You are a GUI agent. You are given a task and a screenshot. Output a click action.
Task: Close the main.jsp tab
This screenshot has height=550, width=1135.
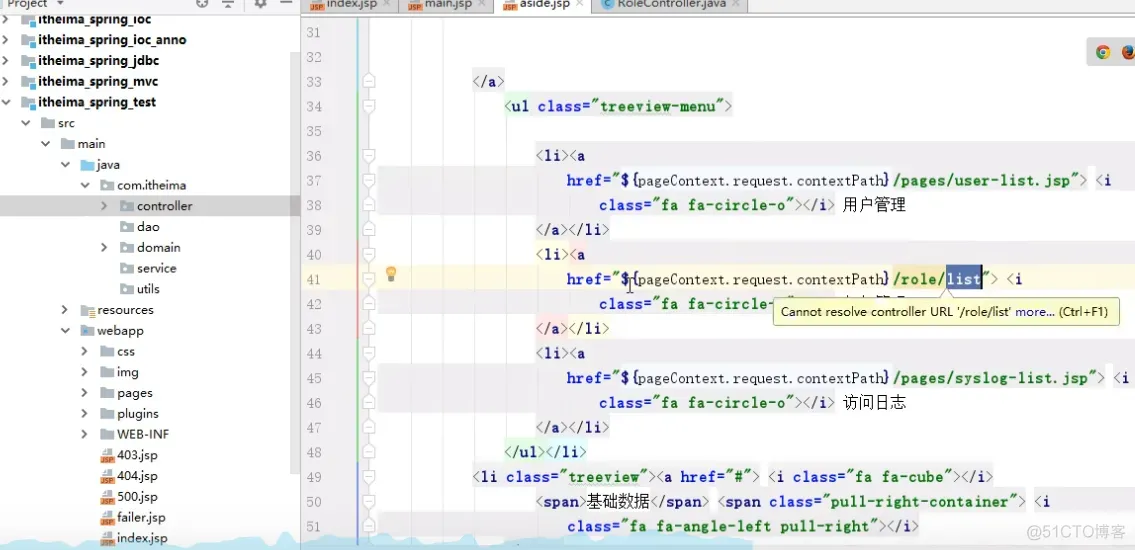point(481,4)
